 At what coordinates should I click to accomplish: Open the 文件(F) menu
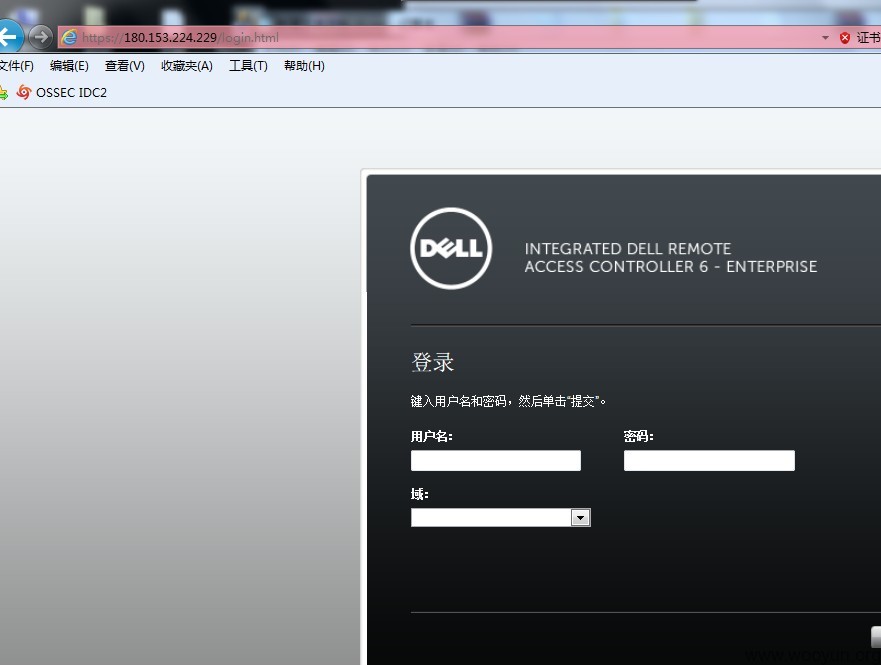tap(16, 66)
